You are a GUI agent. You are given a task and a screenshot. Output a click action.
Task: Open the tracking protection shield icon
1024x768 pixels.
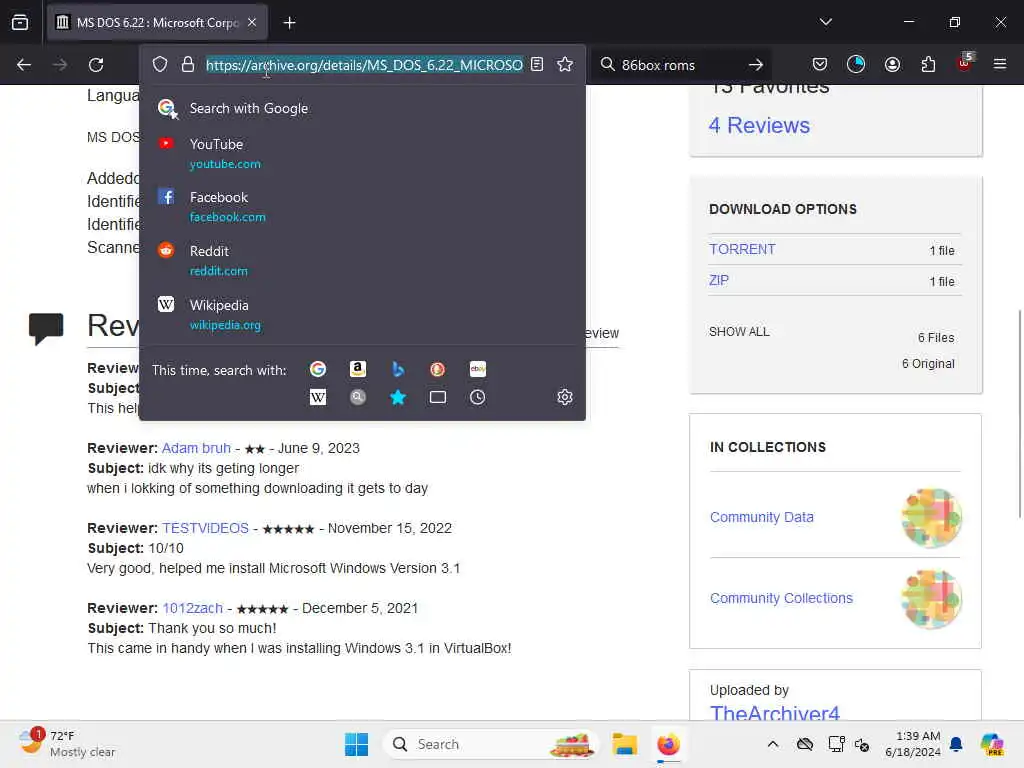(160, 65)
